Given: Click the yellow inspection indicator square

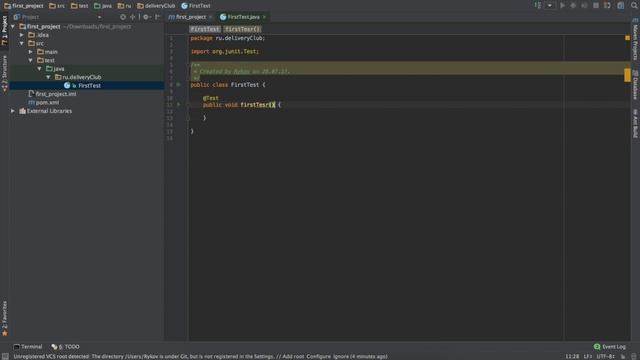Looking at the screenshot, I should pos(627,38).
